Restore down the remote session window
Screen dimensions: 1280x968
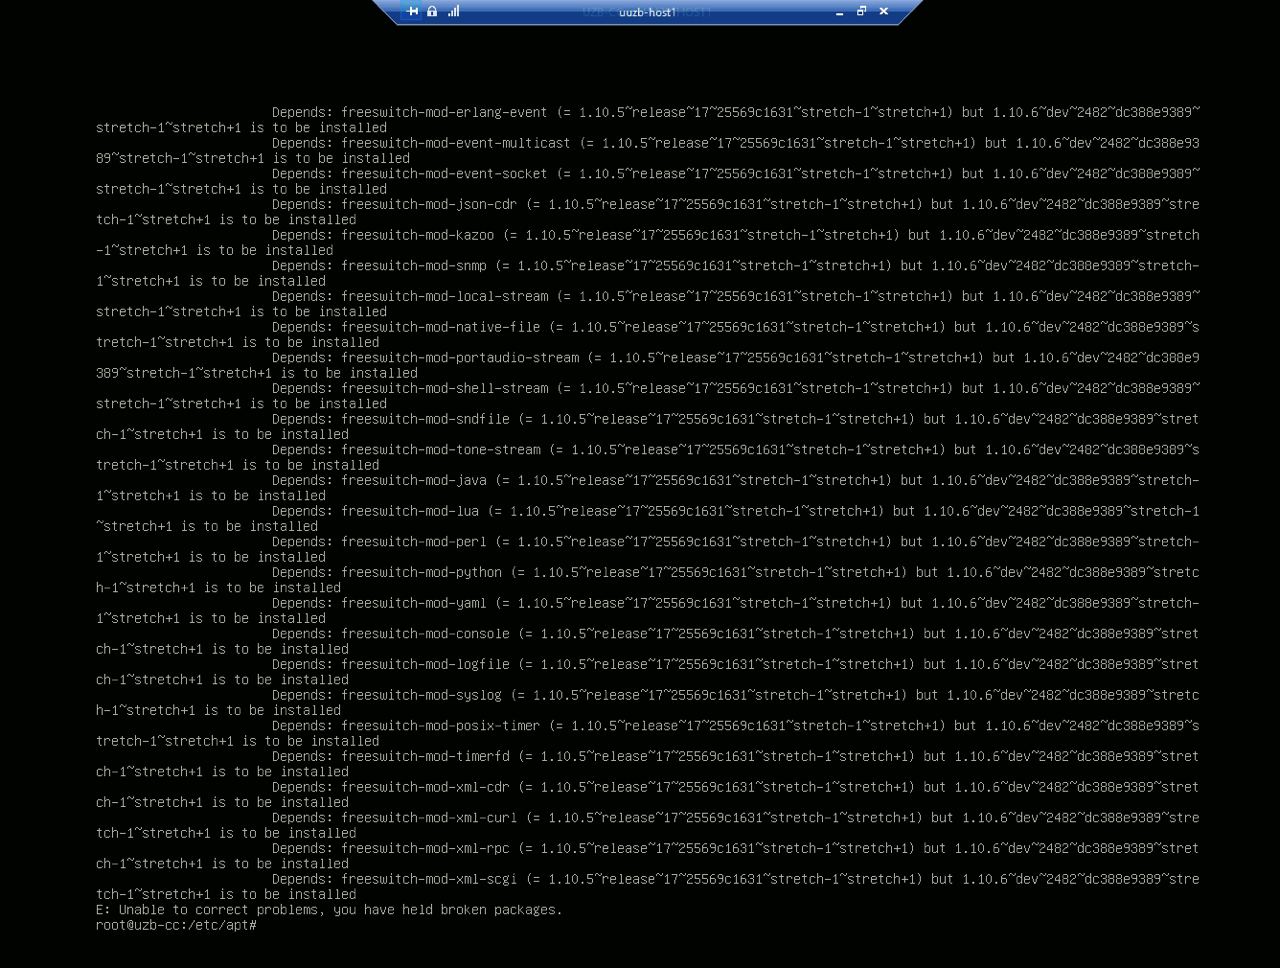click(x=861, y=11)
